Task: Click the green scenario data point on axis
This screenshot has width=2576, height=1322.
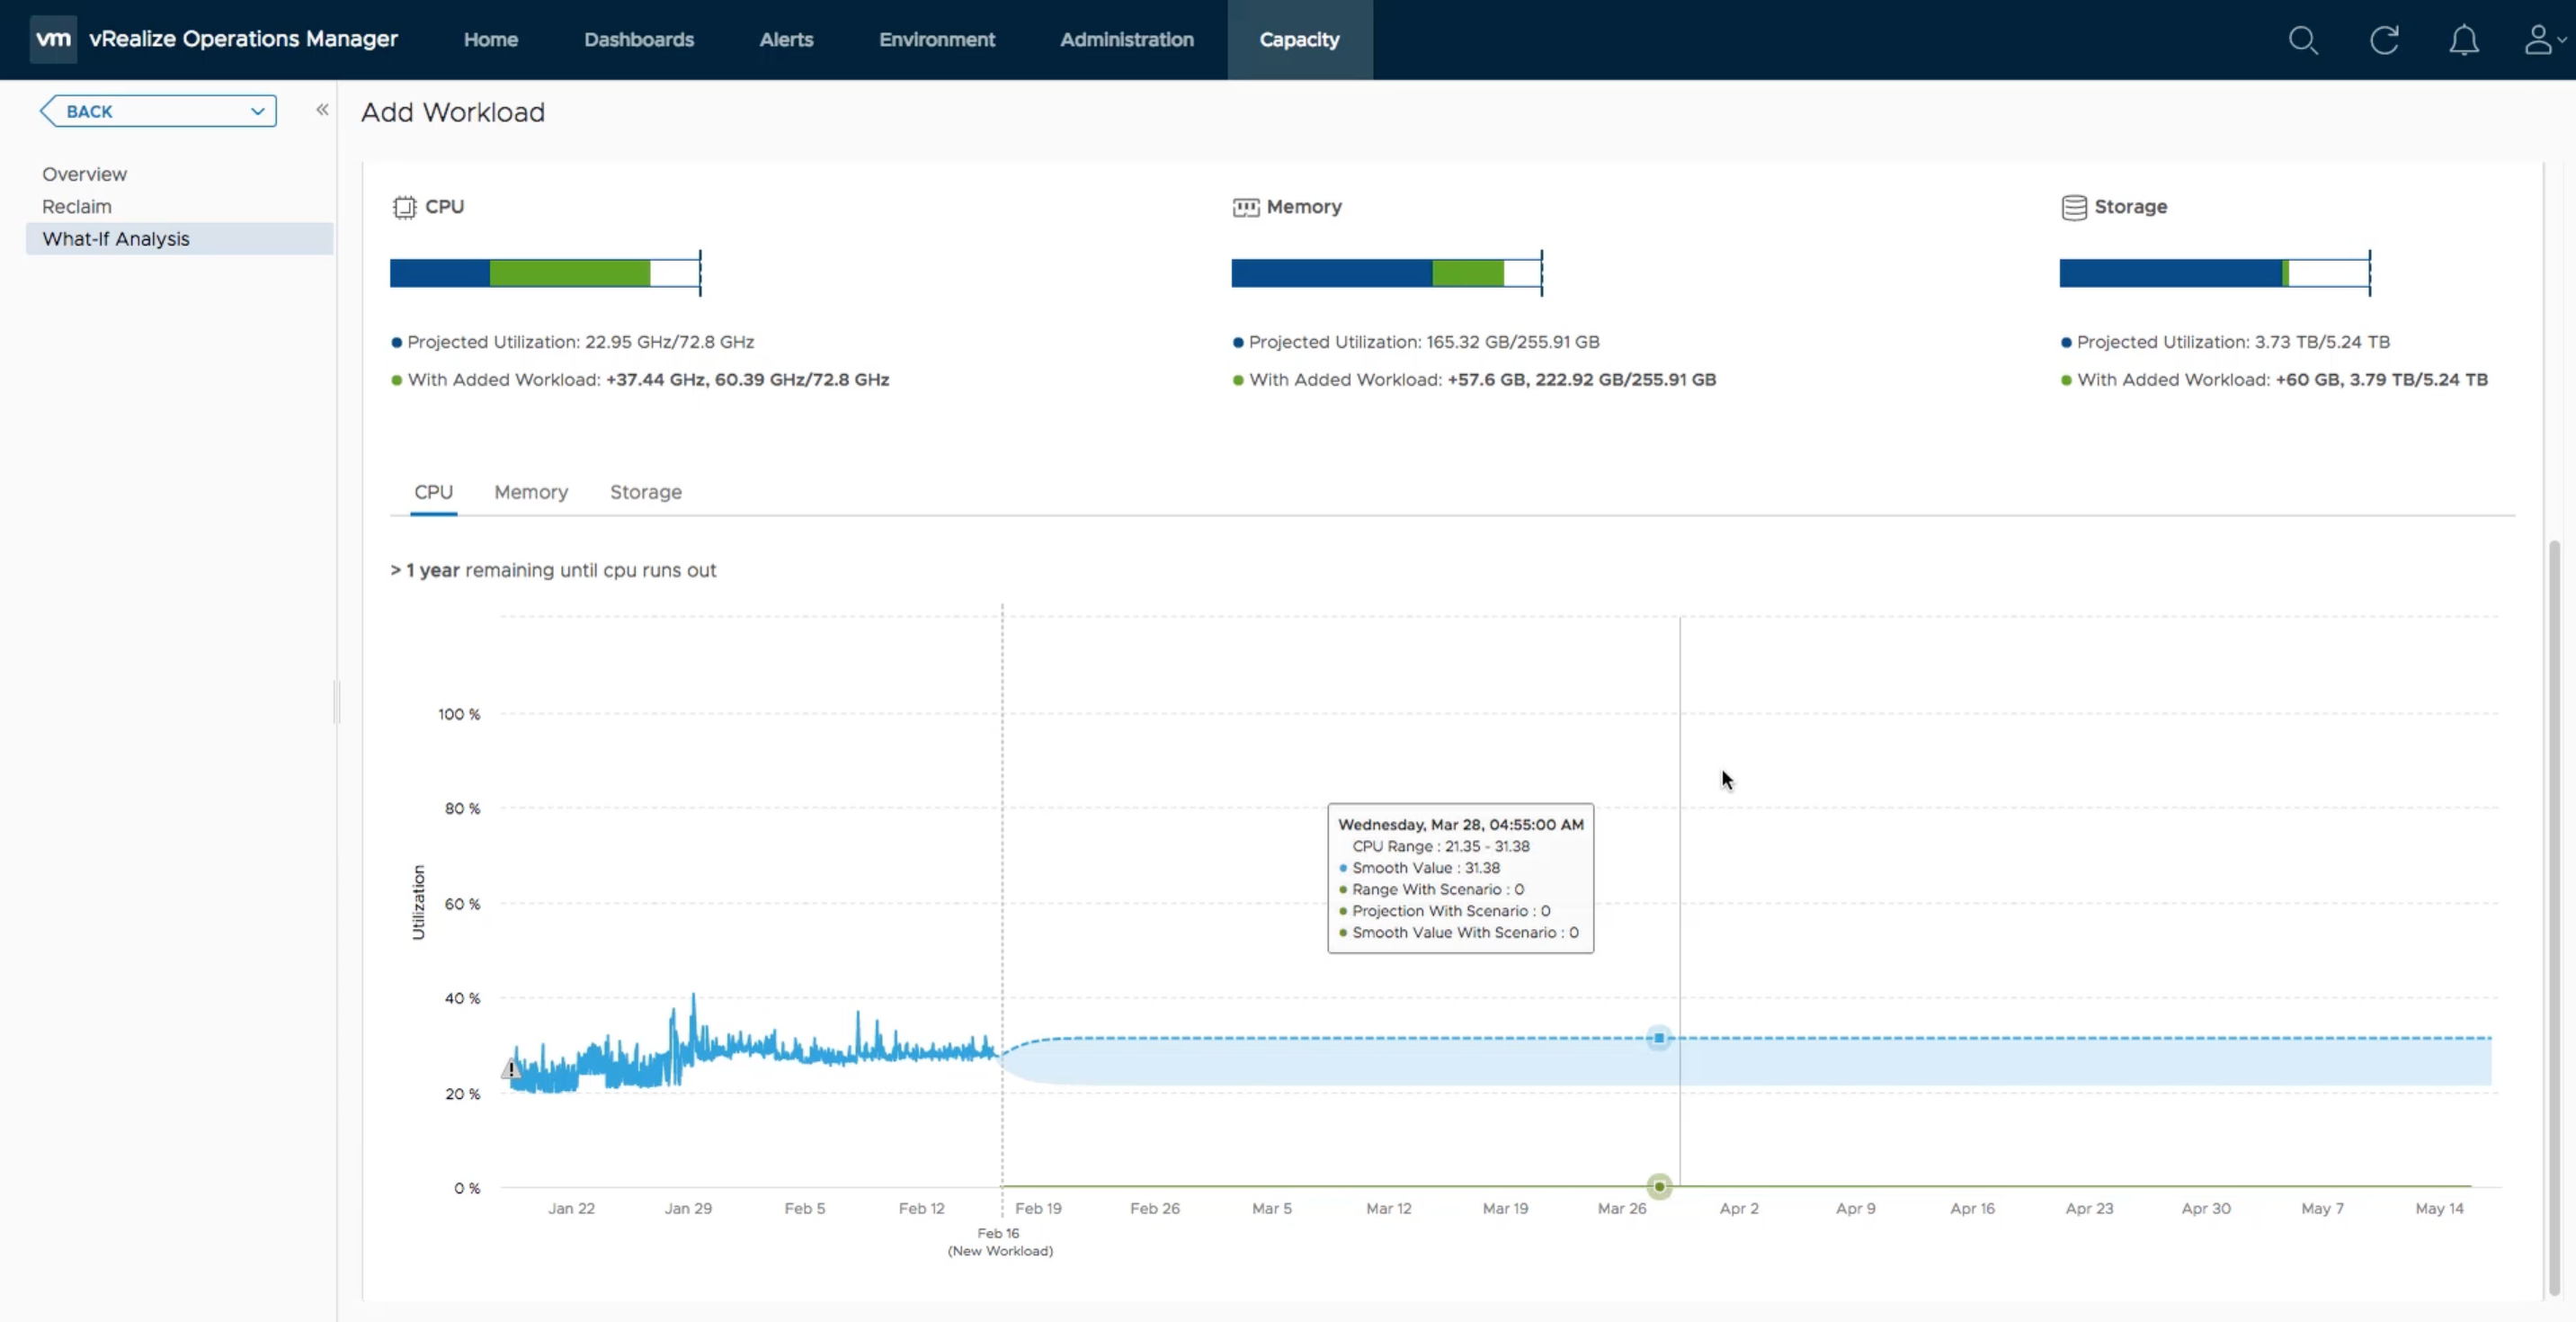Action: (1659, 1187)
